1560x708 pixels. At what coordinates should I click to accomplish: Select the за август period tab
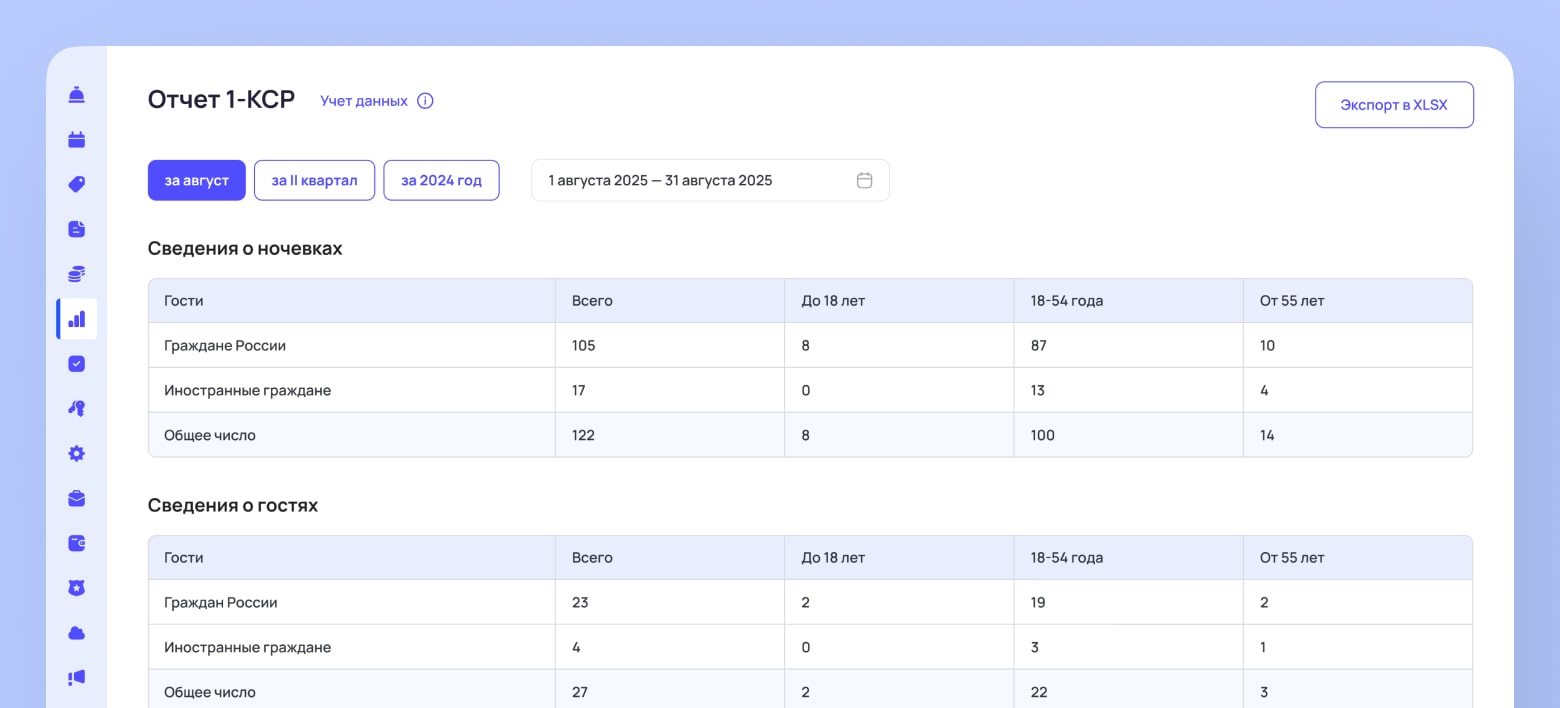coord(197,180)
